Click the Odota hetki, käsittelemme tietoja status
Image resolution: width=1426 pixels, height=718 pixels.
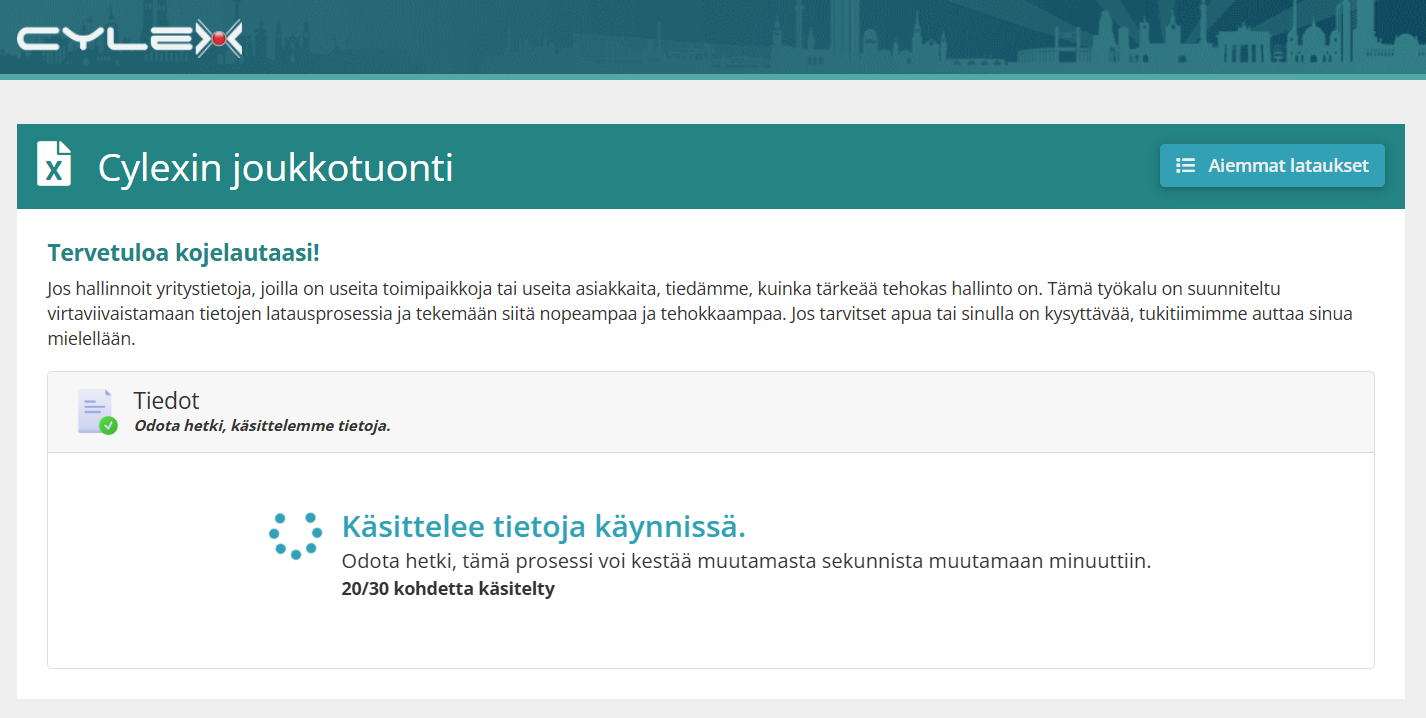pos(262,426)
